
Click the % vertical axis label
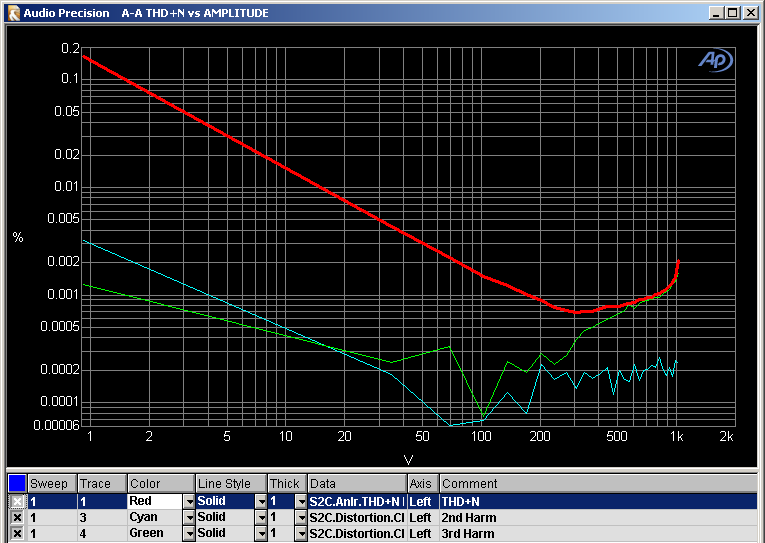[18, 238]
